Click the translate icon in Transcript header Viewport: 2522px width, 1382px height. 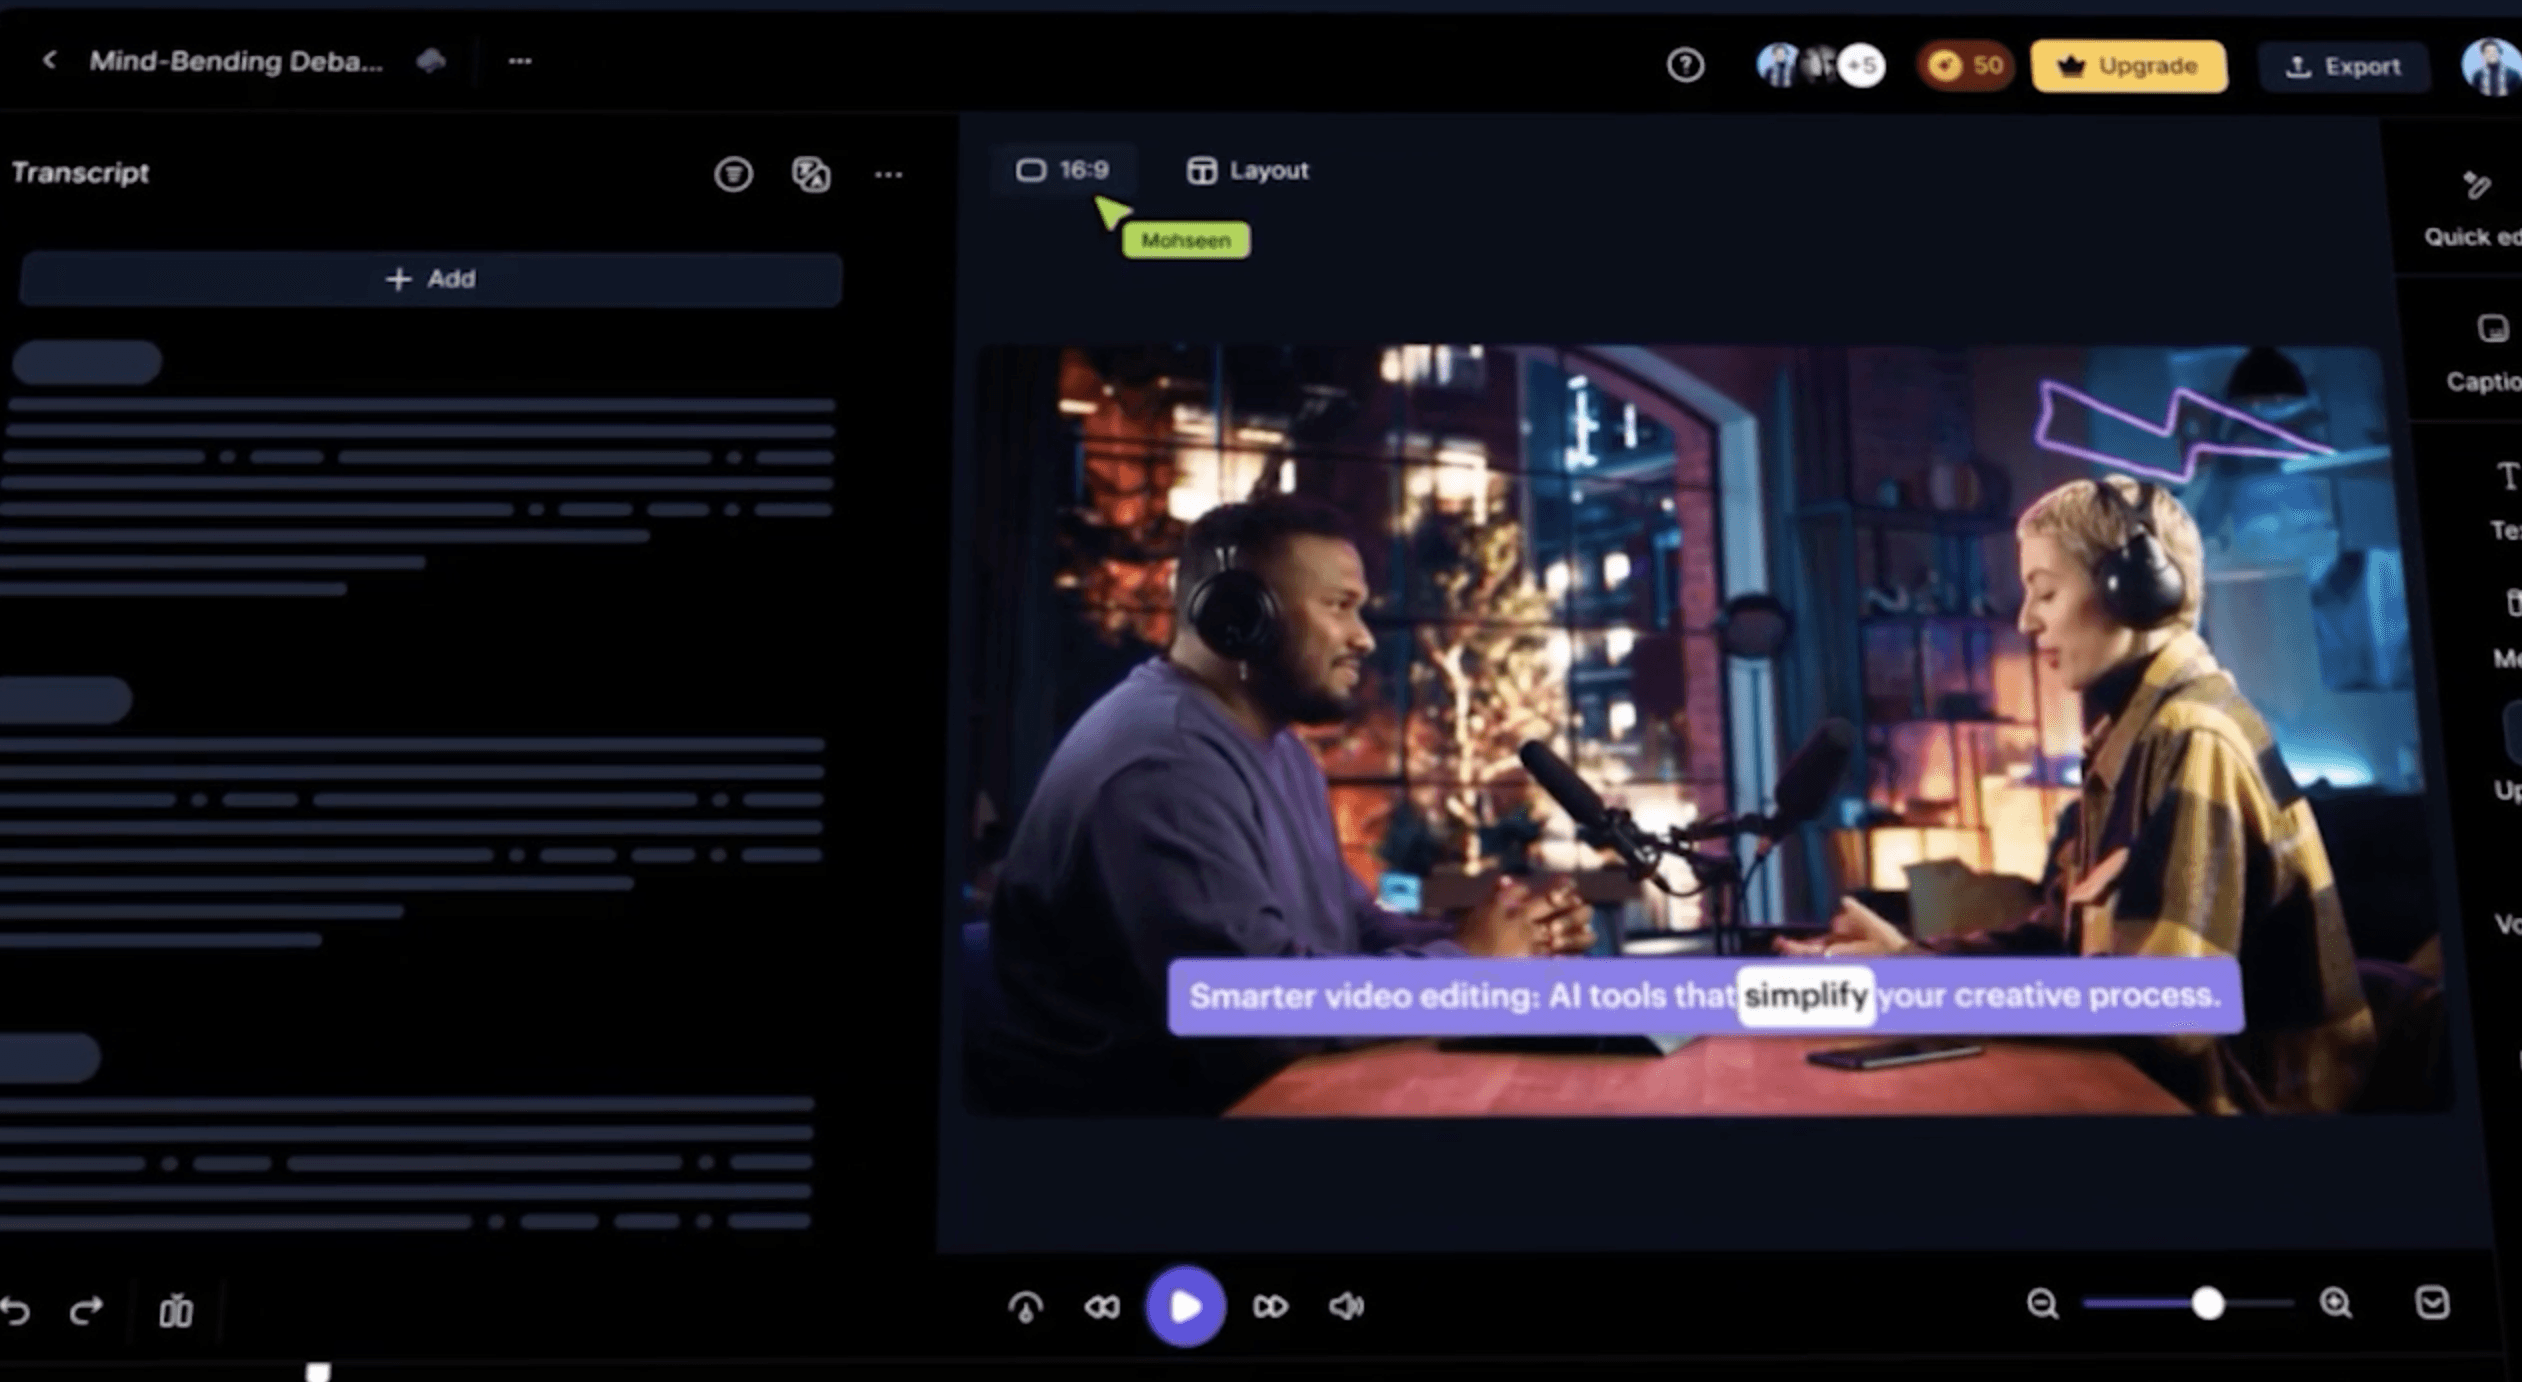click(810, 174)
